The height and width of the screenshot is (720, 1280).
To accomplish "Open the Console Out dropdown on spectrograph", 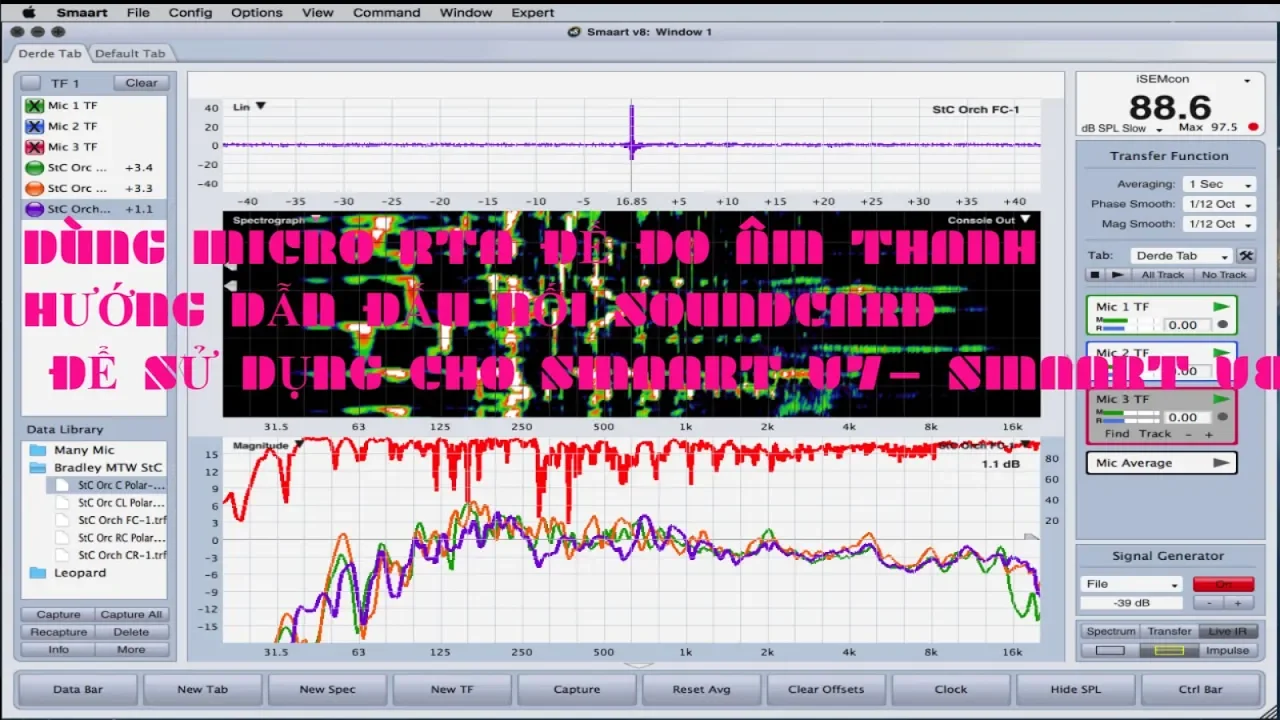I will point(990,220).
